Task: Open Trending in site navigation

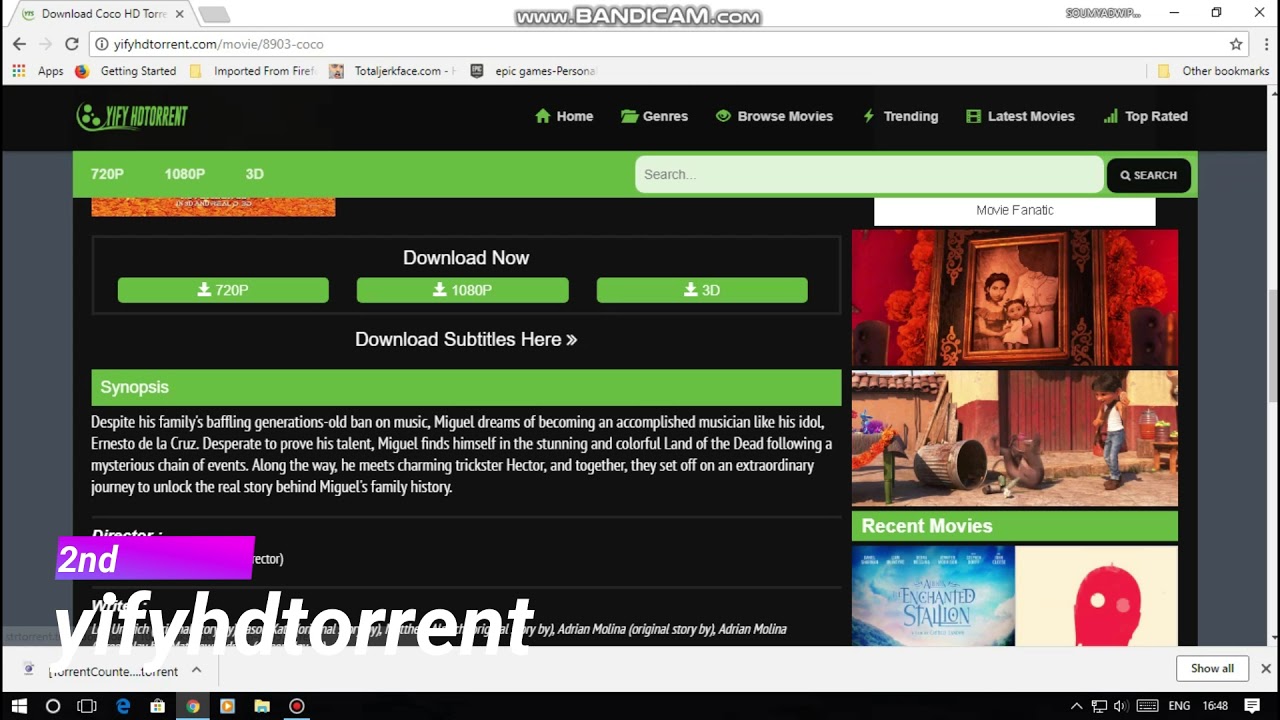Action: (900, 116)
